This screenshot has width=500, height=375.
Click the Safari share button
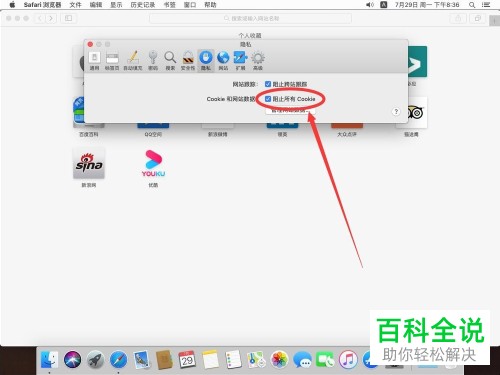pyautogui.click(x=459, y=18)
